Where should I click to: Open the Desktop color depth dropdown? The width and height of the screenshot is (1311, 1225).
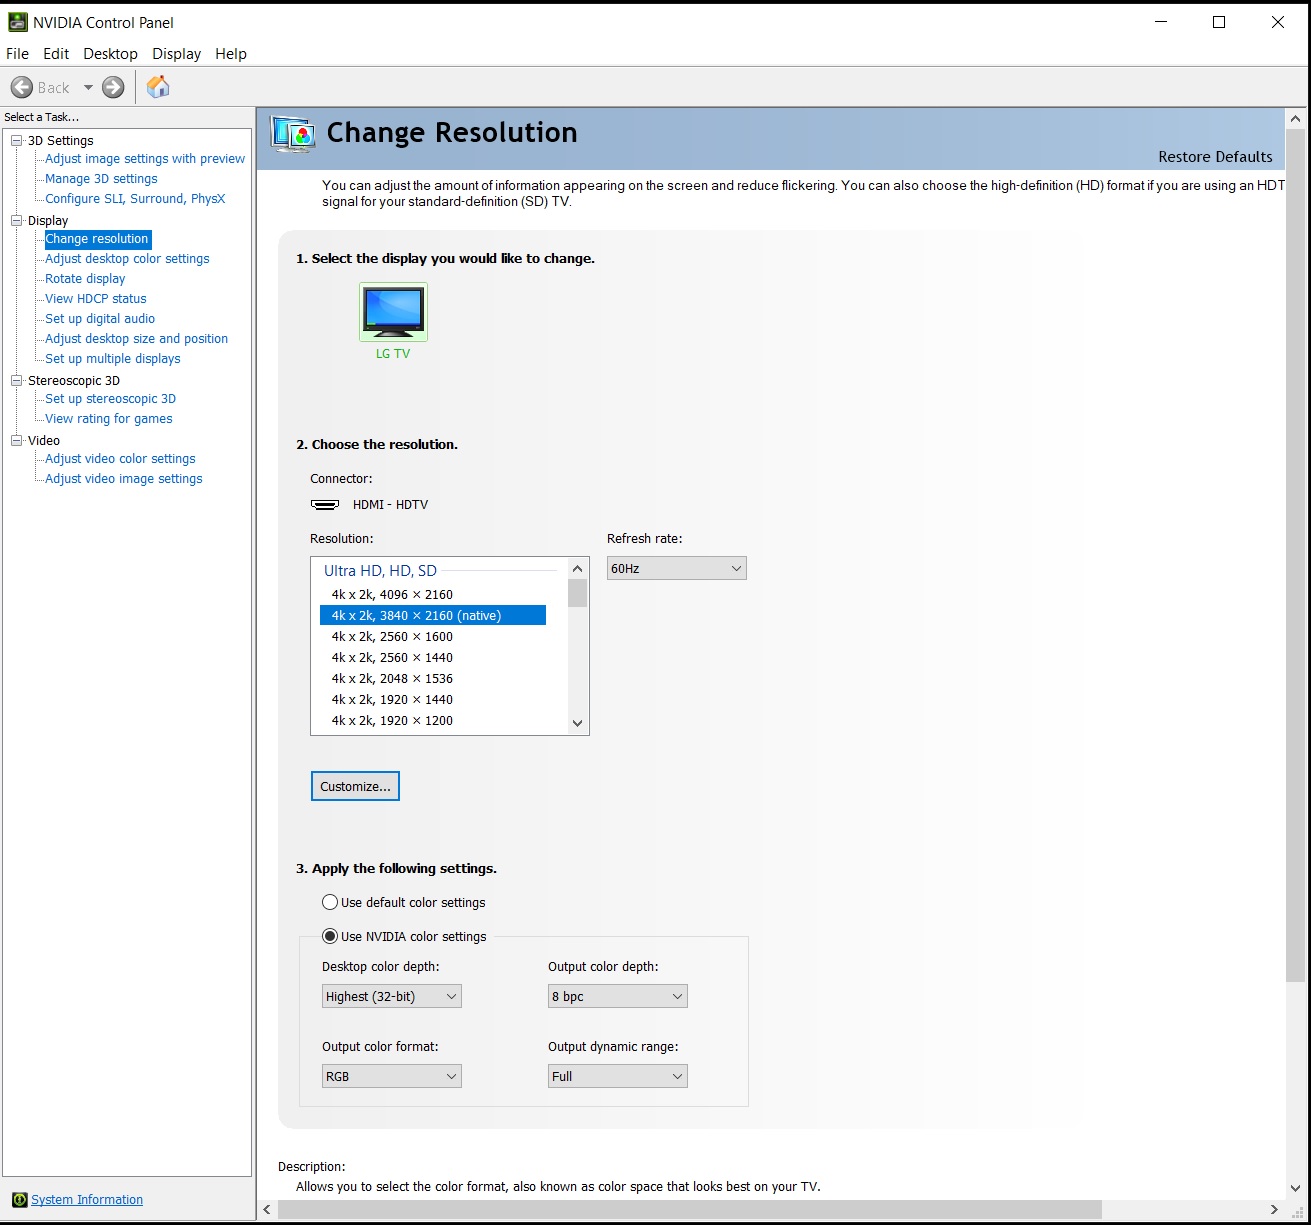point(391,997)
